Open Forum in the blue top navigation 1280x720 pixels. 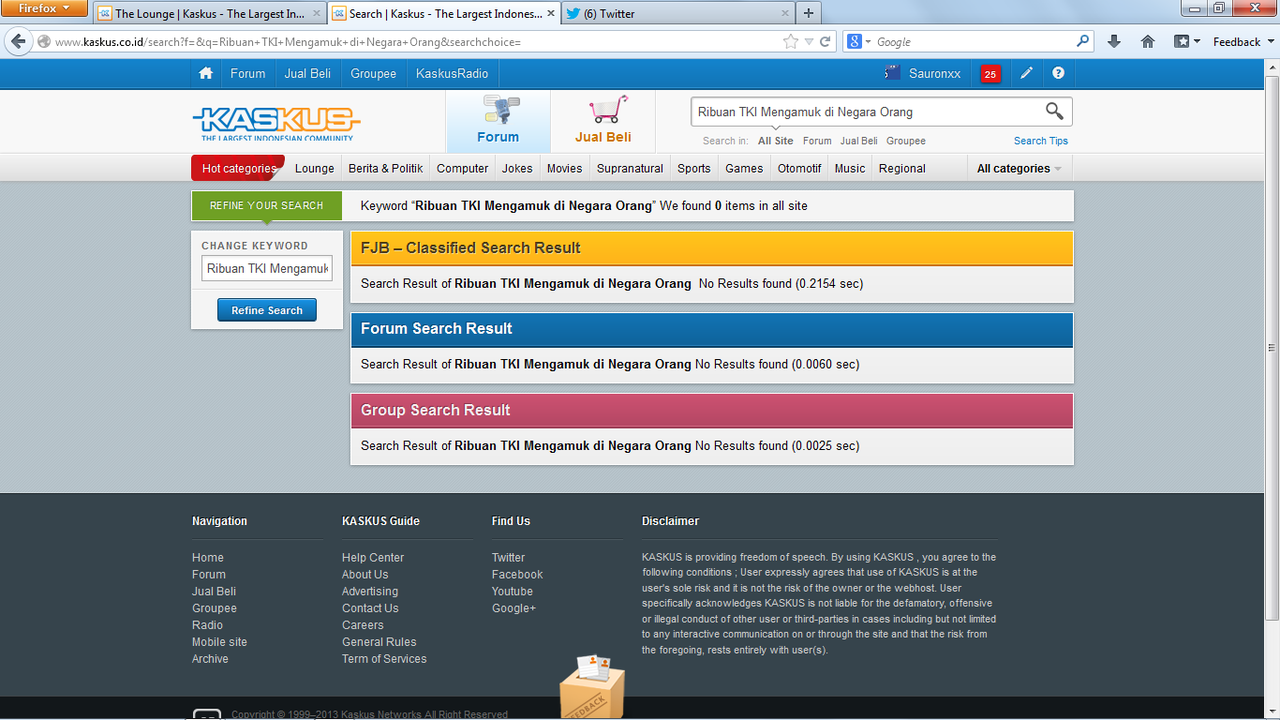click(248, 73)
